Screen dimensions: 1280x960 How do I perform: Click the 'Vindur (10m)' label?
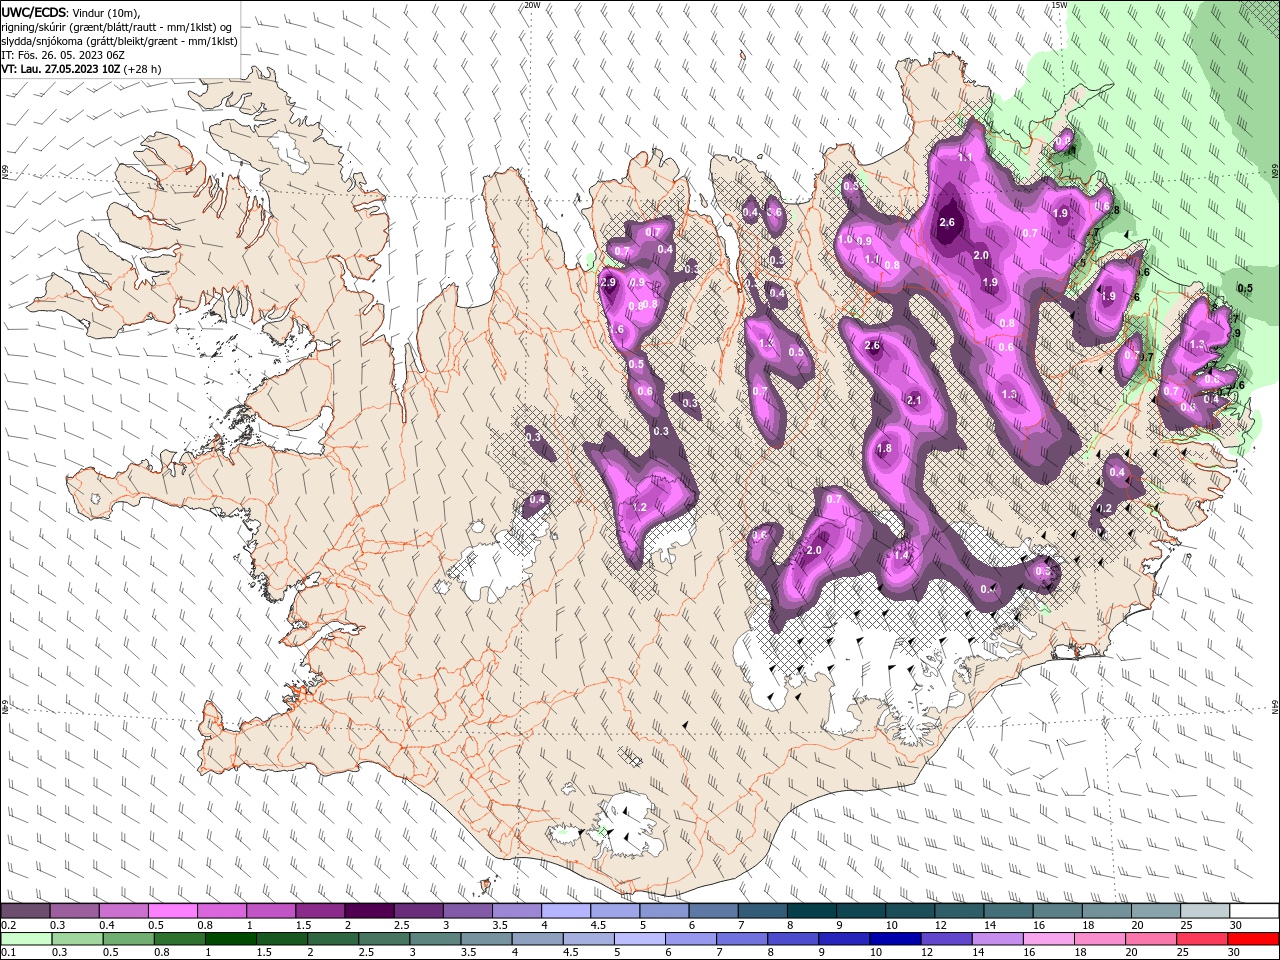[x=107, y=12]
